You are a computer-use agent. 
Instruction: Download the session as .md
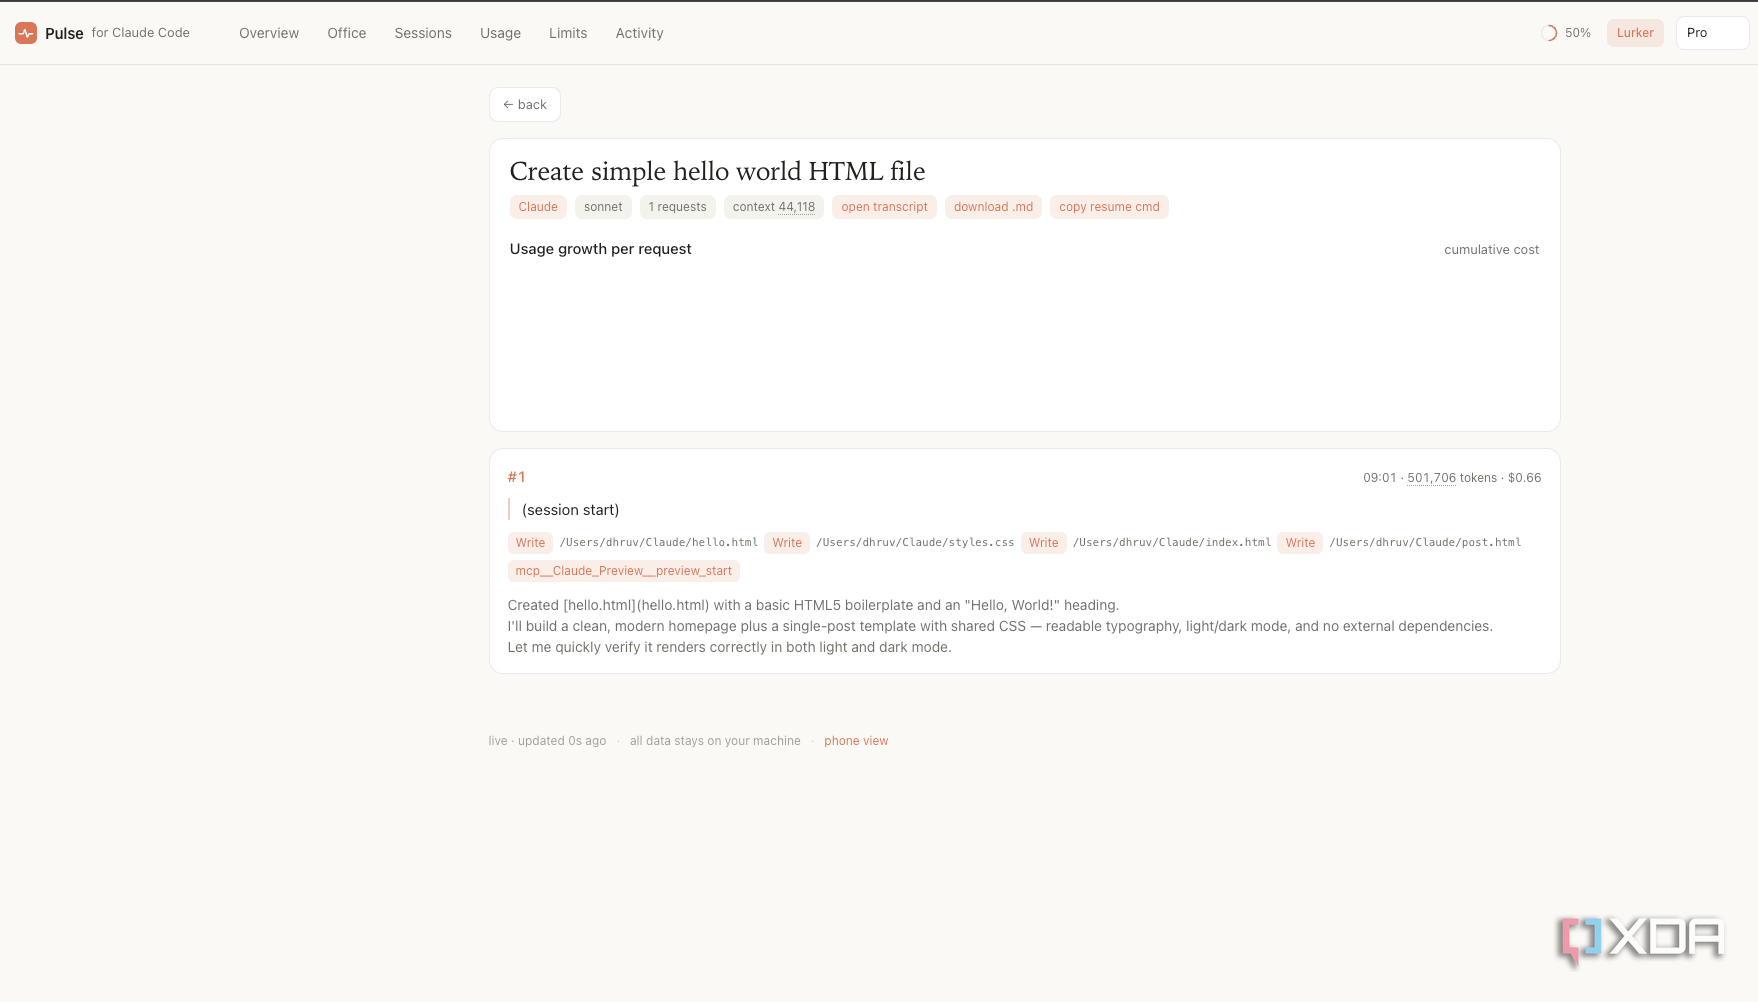993,207
